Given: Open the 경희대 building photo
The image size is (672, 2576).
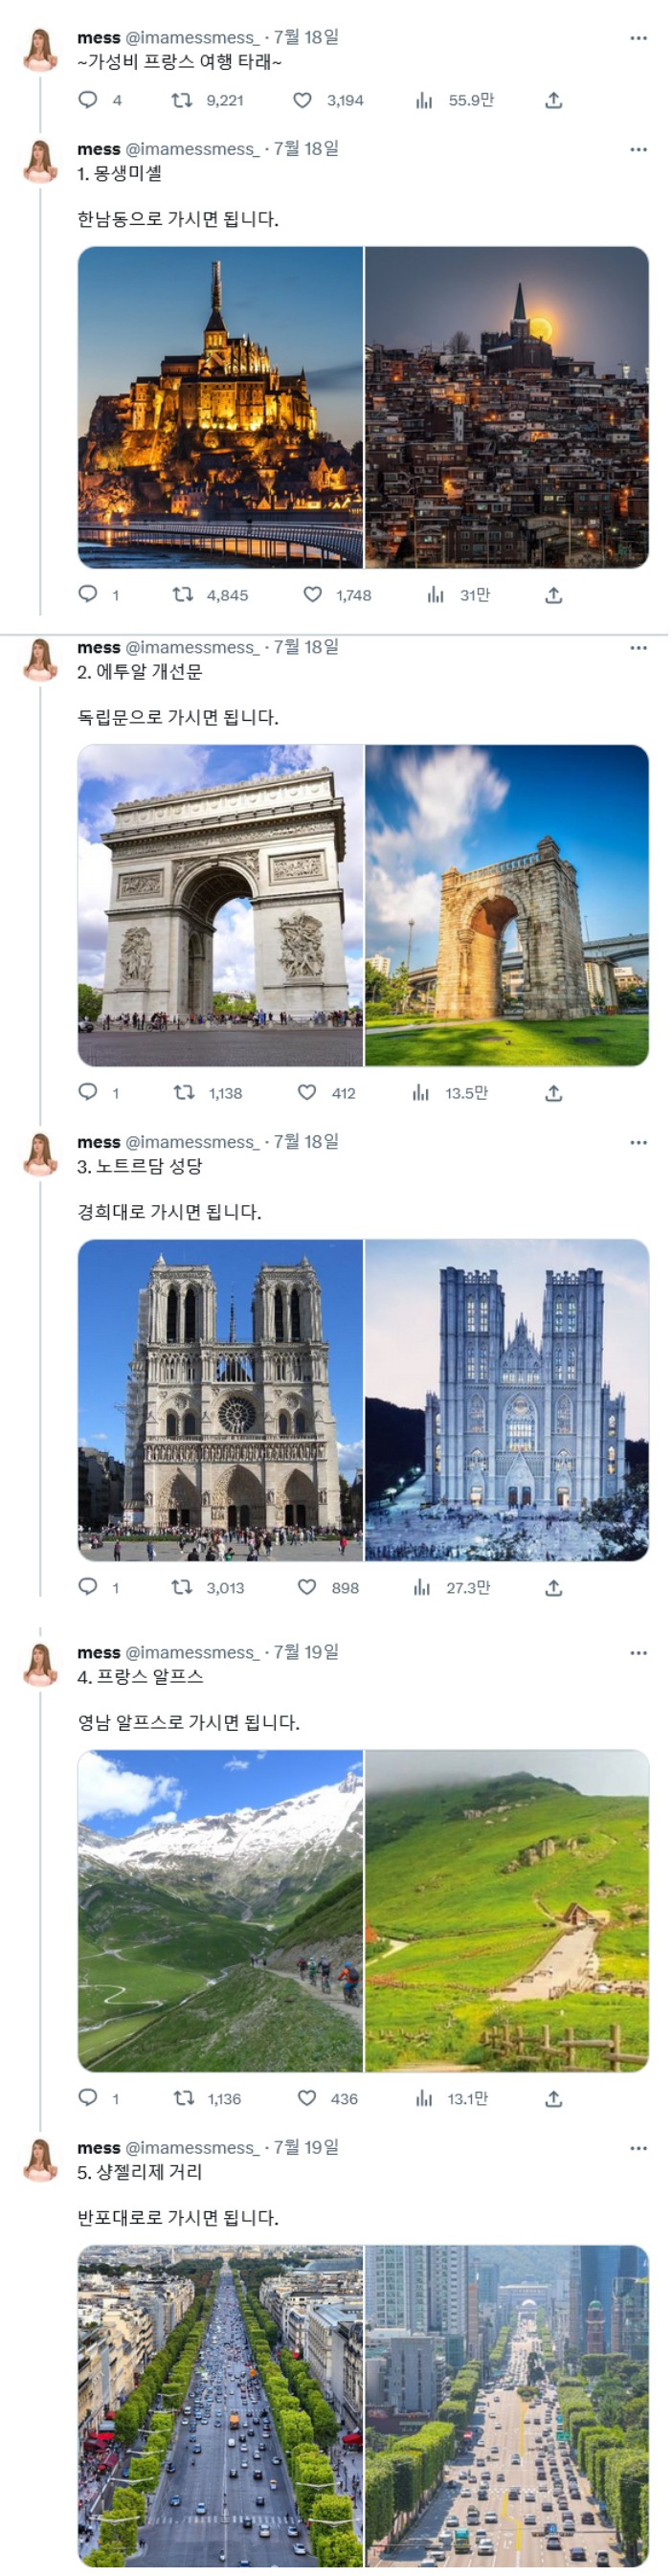Looking at the screenshot, I should click(x=507, y=1399).
